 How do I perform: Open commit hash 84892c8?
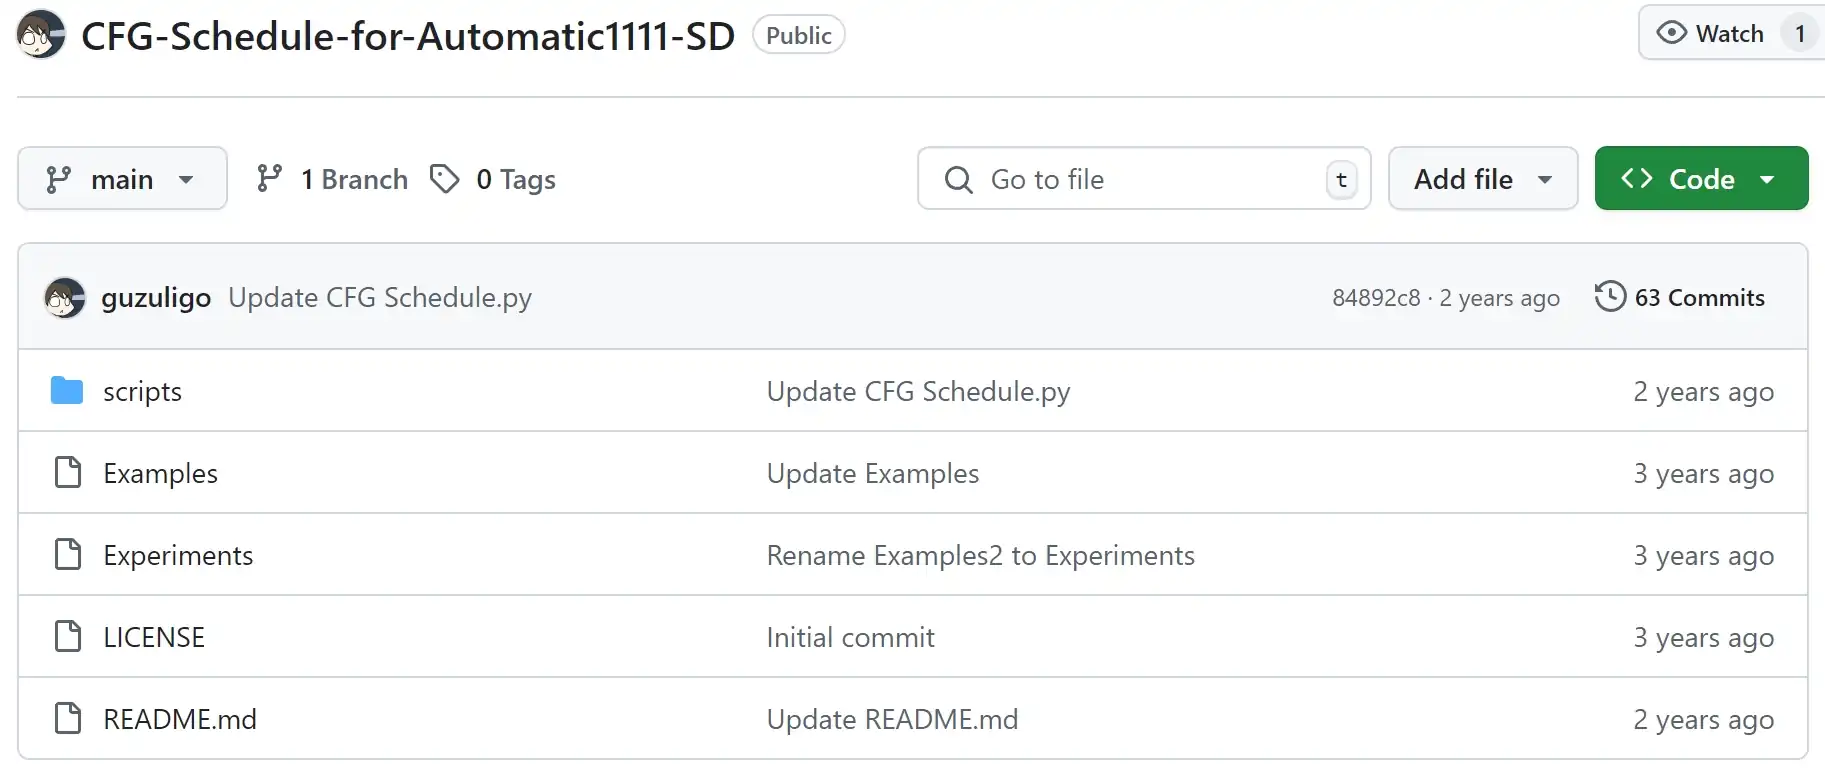coord(1376,298)
